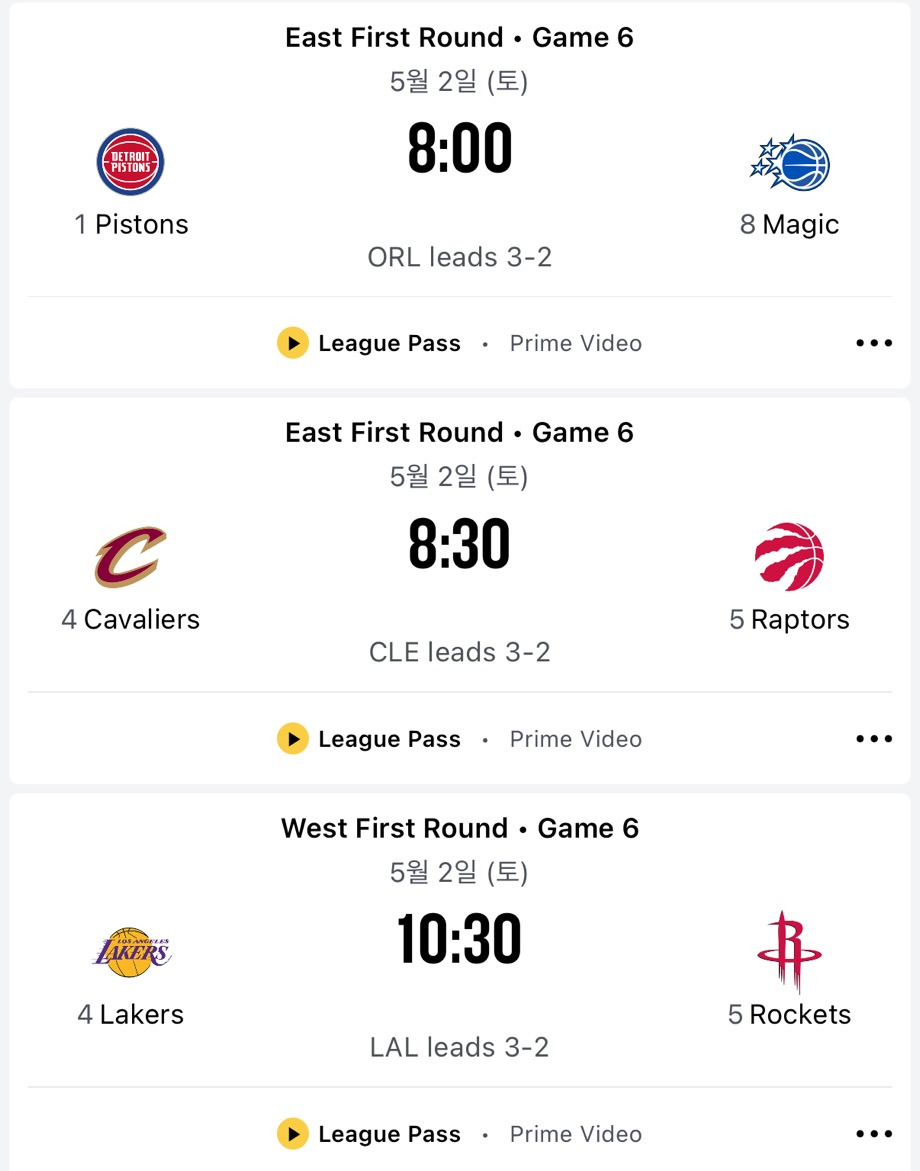The height and width of the screenshot is (1171, 920).
Task: Open the 8:30 game details
Action: click(460, 544)
